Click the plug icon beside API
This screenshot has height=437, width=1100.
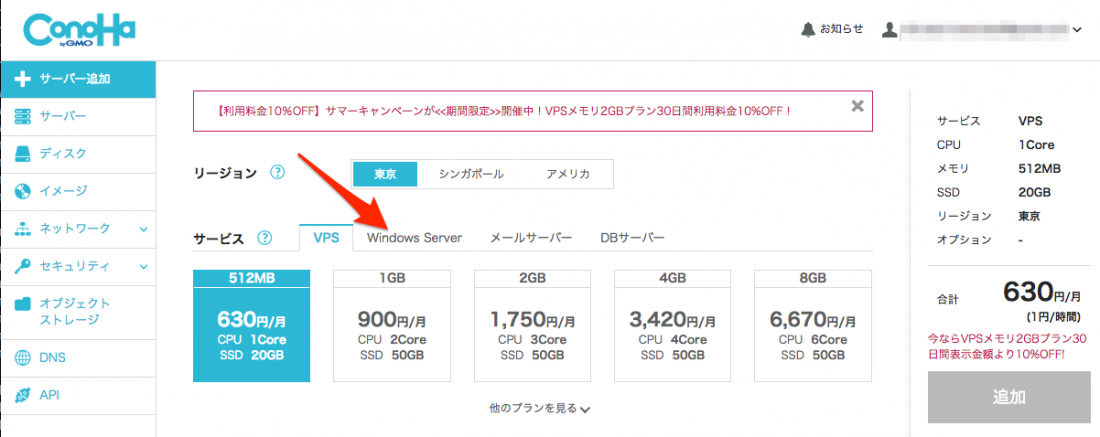(22, 395)
